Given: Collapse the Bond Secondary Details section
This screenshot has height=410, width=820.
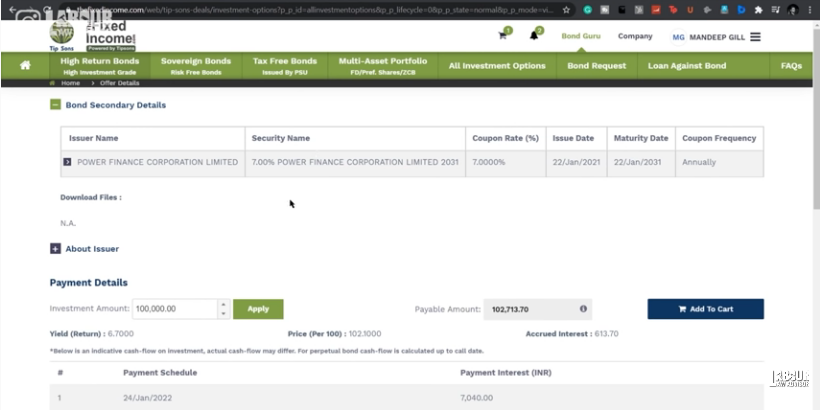Looking at the screenshot, I should 55,105.
